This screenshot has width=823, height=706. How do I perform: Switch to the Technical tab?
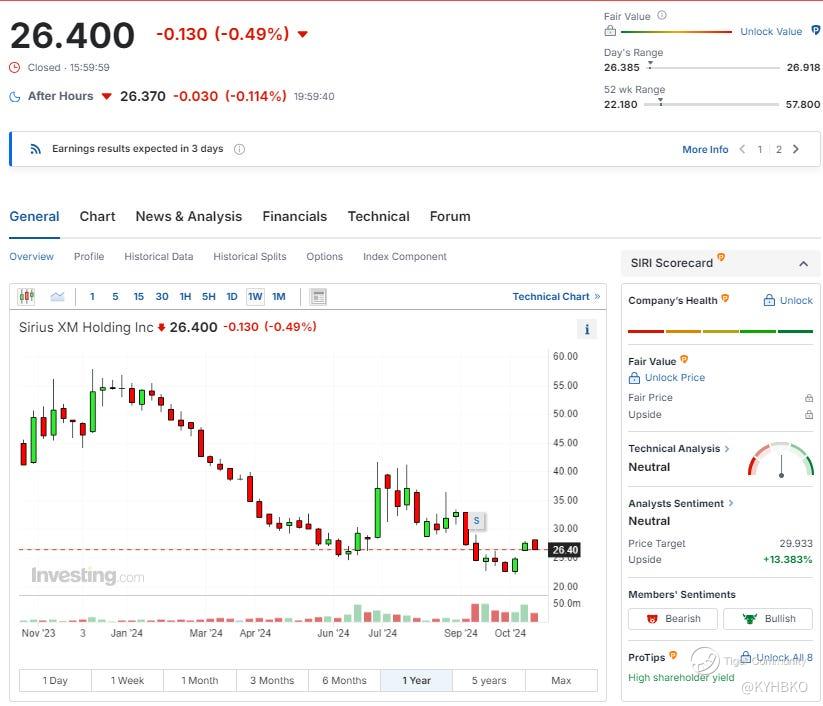(x=378, y=216)
